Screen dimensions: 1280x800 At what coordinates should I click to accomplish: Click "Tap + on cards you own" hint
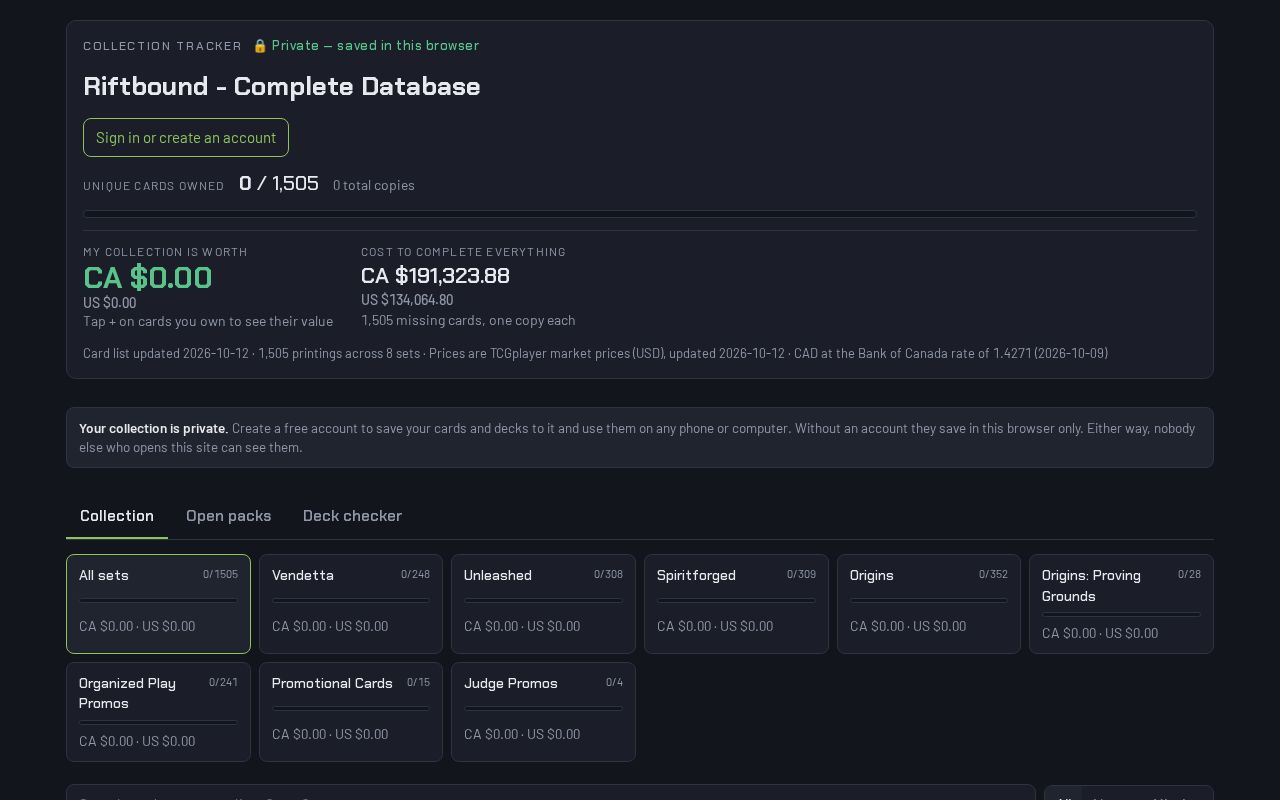point(208,321)
